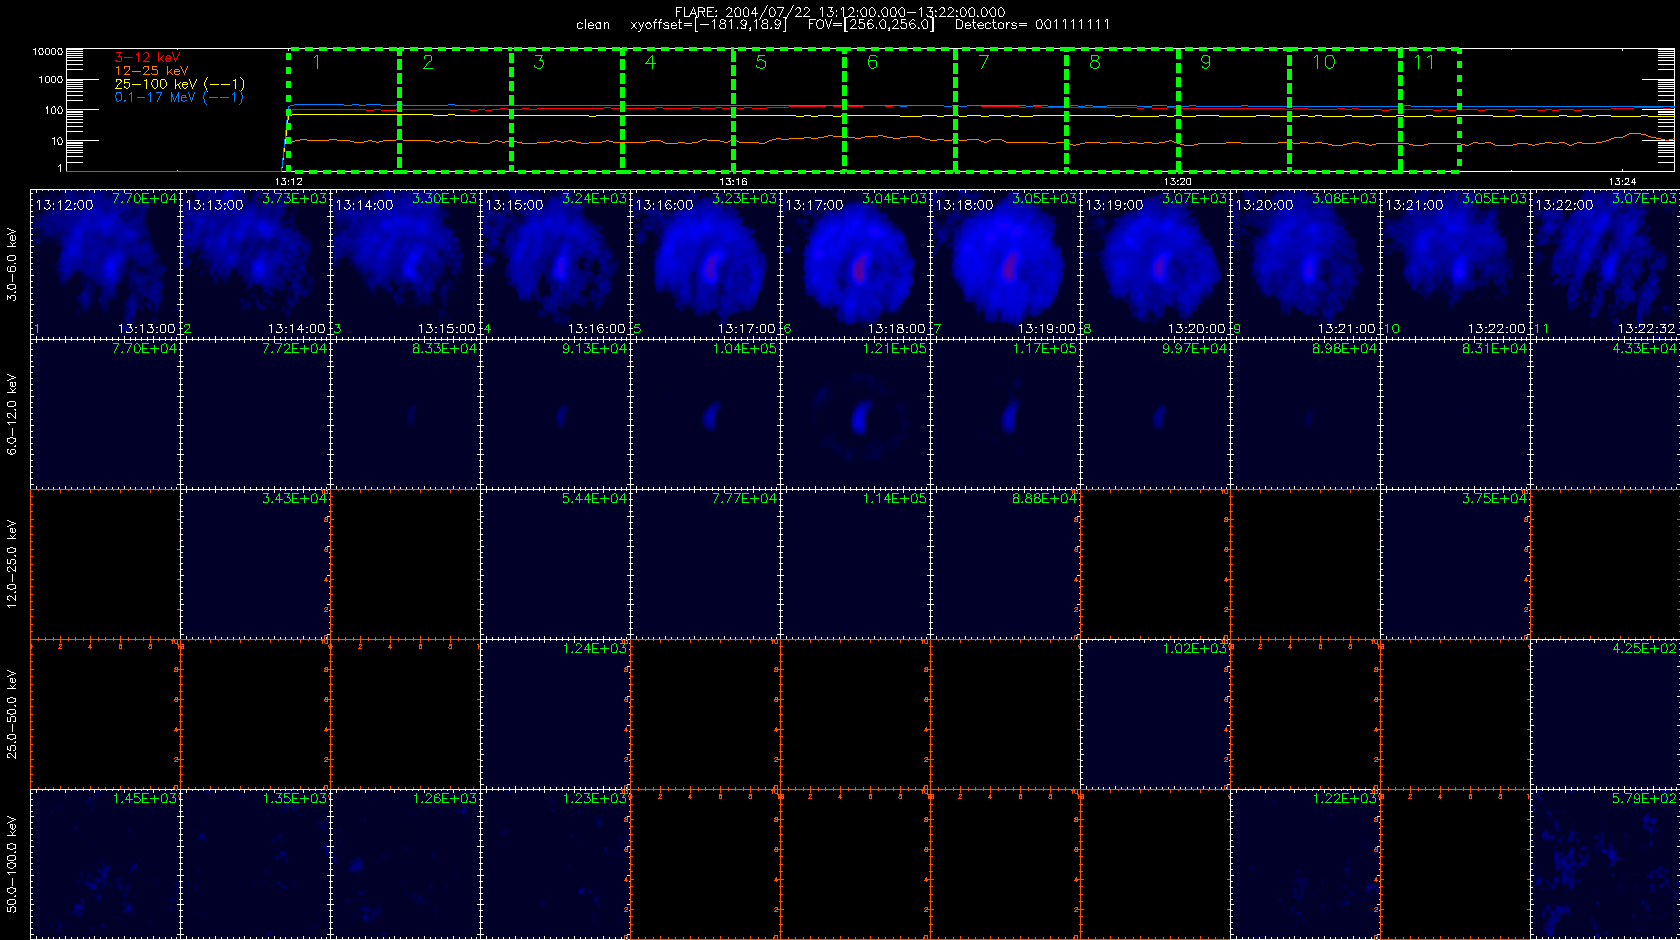The height and width of the screenshot is (940, 1680).
Task: Select time interval 7 in the light curve
Action: 1011,110
